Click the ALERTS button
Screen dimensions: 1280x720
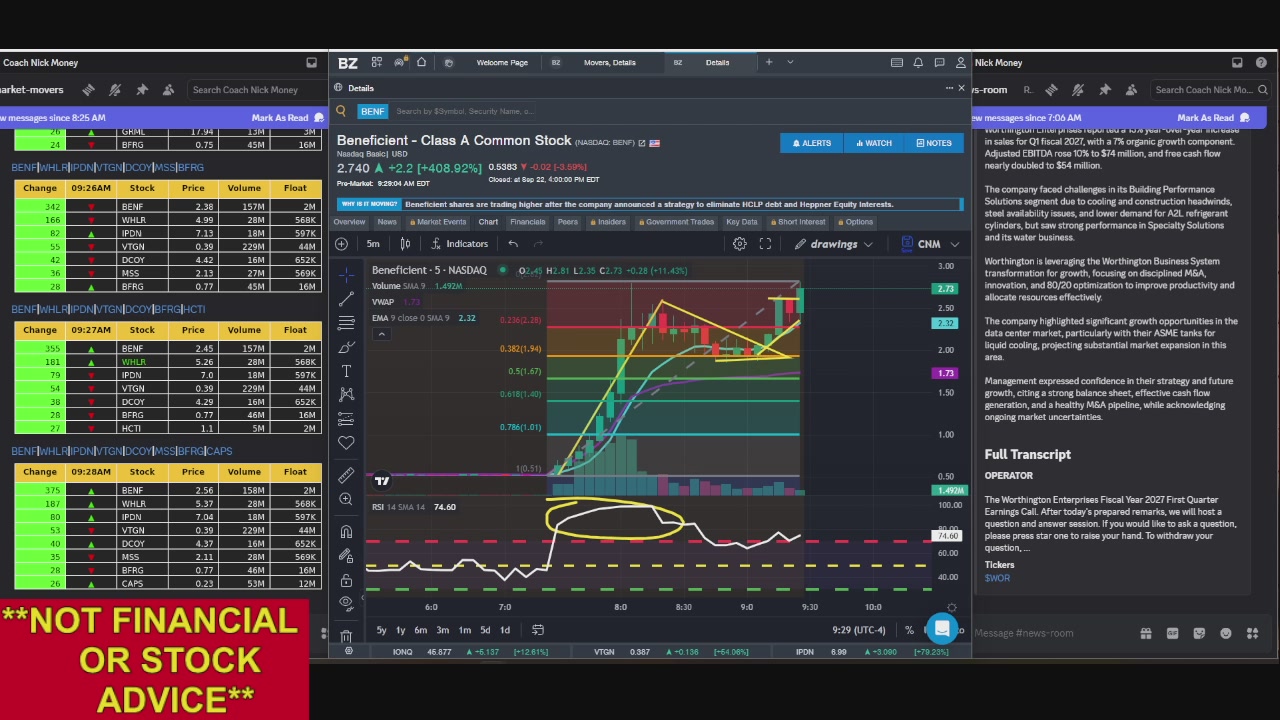[811, 143]
